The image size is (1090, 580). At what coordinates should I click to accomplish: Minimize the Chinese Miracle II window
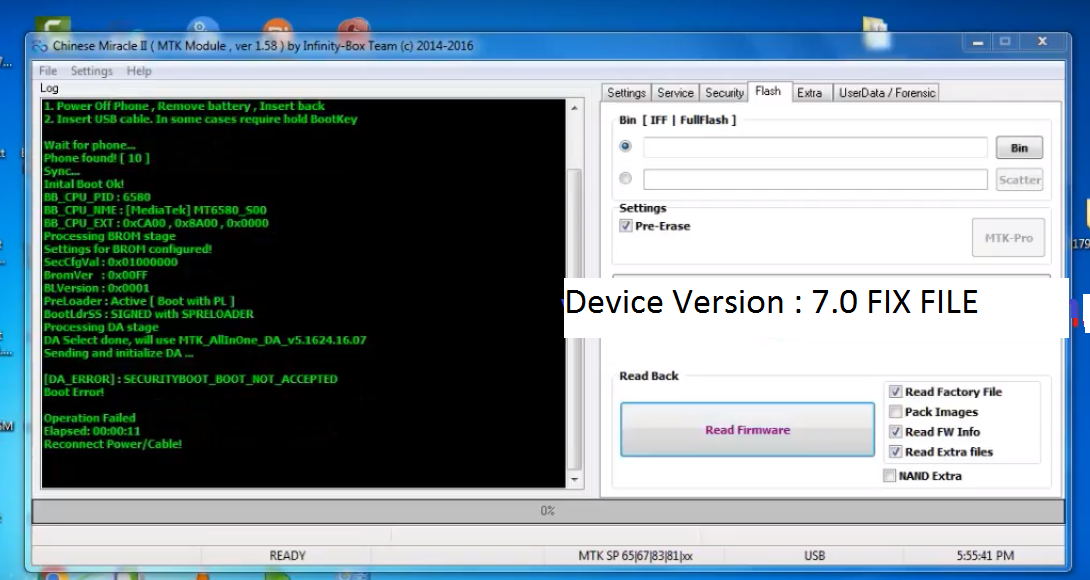click(x=978, y=42)
